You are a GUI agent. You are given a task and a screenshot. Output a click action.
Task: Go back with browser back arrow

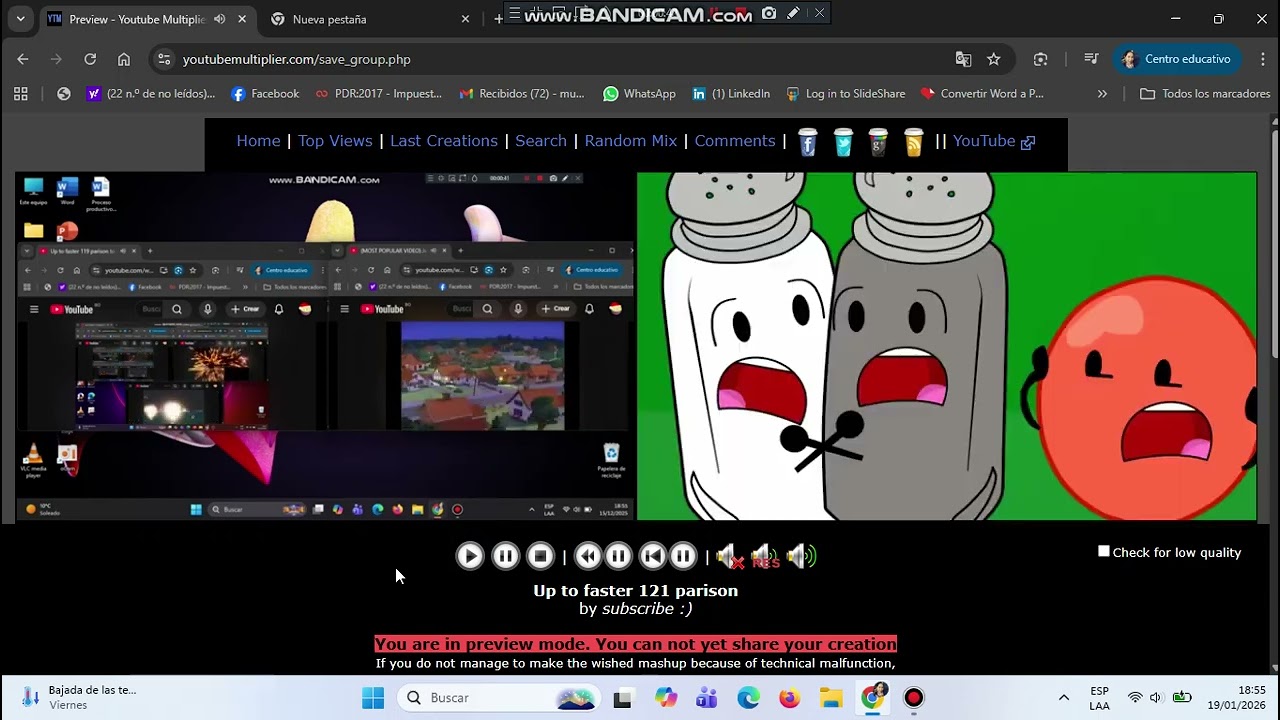coord(23,59)
